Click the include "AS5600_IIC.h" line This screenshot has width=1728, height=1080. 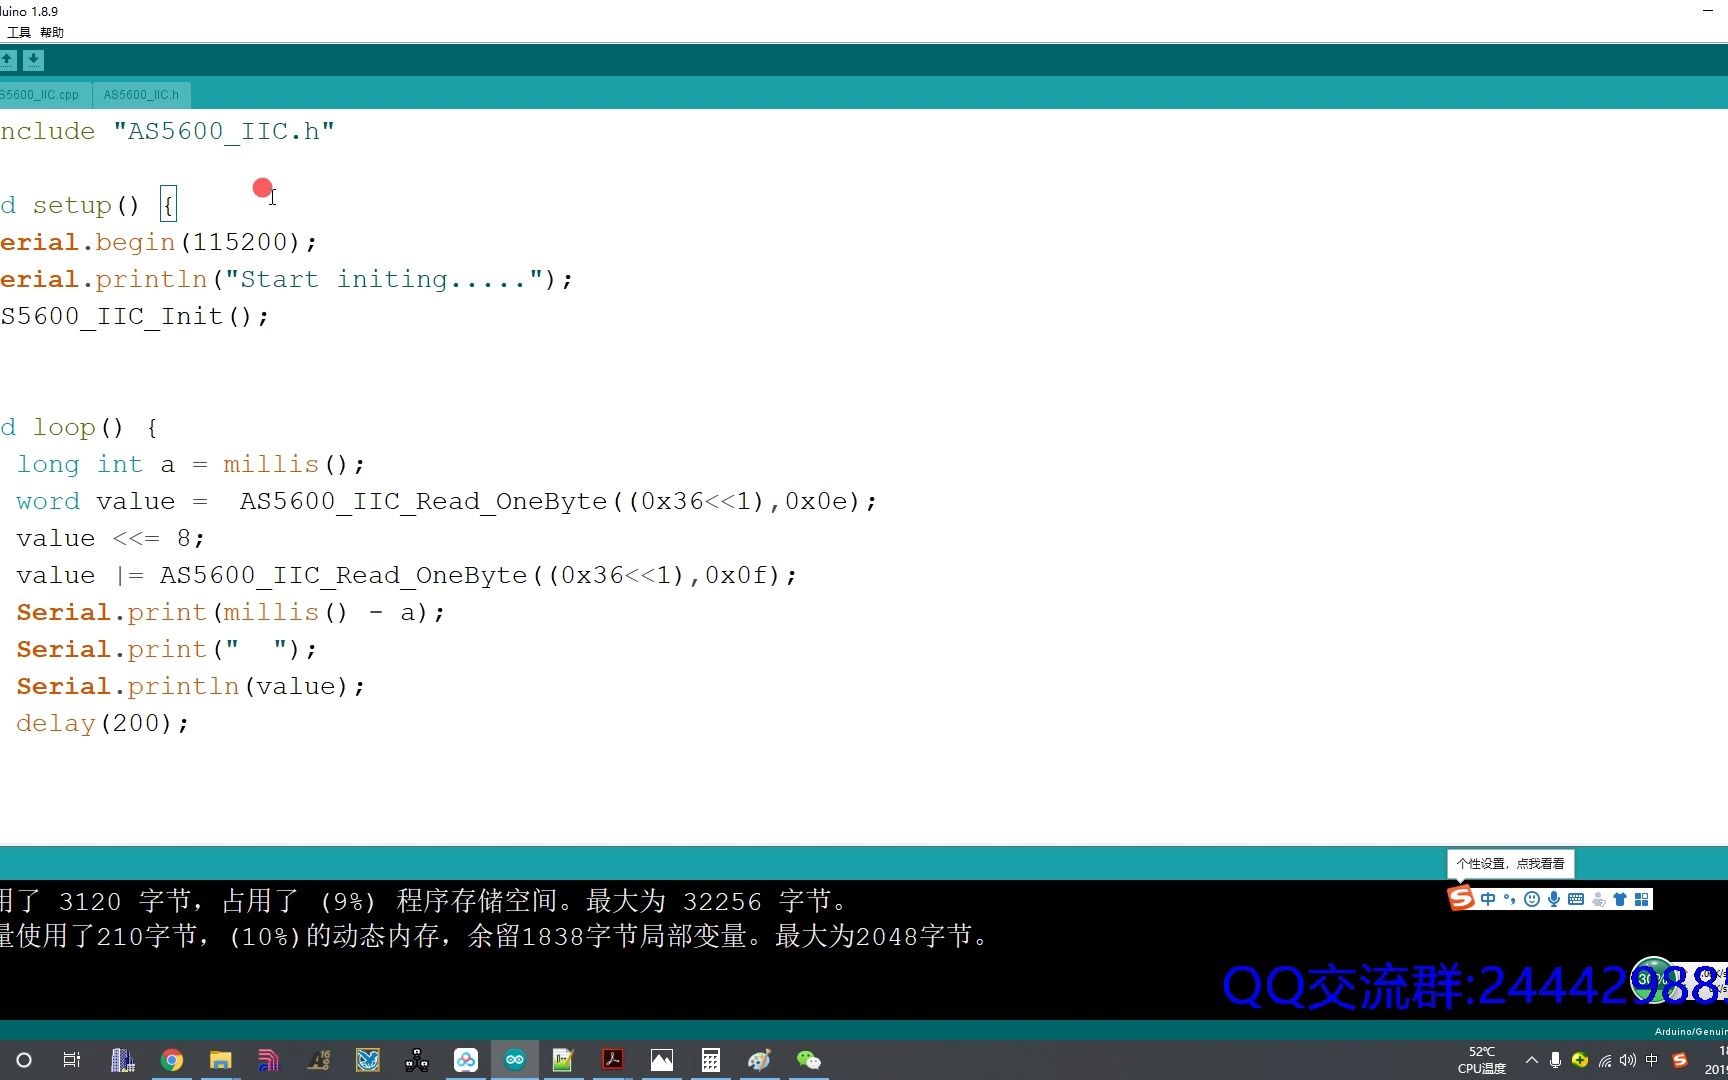(167, 131)
